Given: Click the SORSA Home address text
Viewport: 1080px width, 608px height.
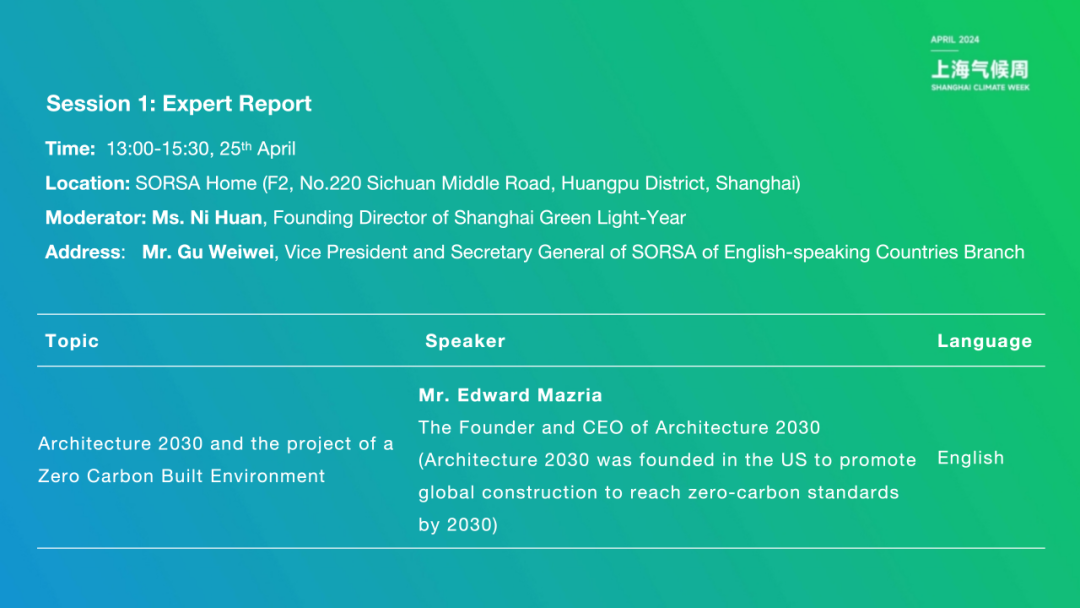Looking at the screenshot, I should (x=468, y=183).
